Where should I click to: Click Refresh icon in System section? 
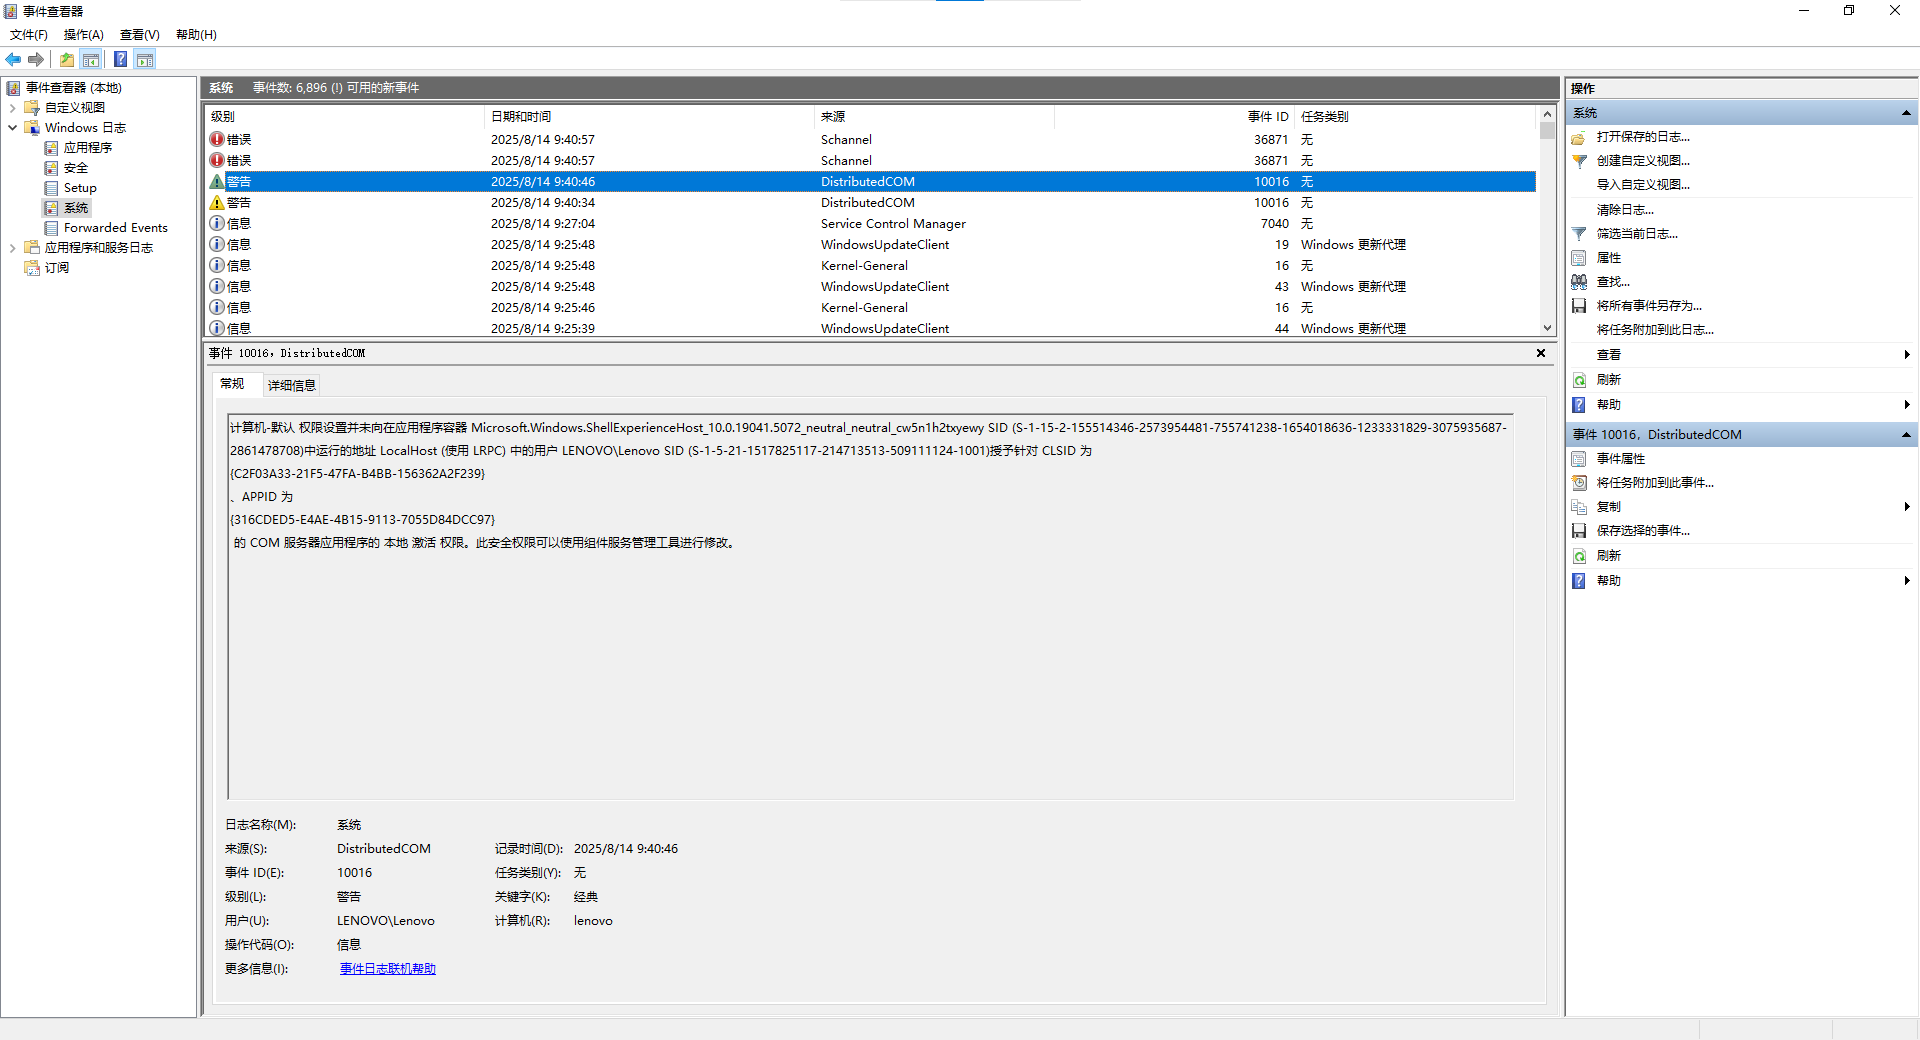click(x=1579, y=380)
